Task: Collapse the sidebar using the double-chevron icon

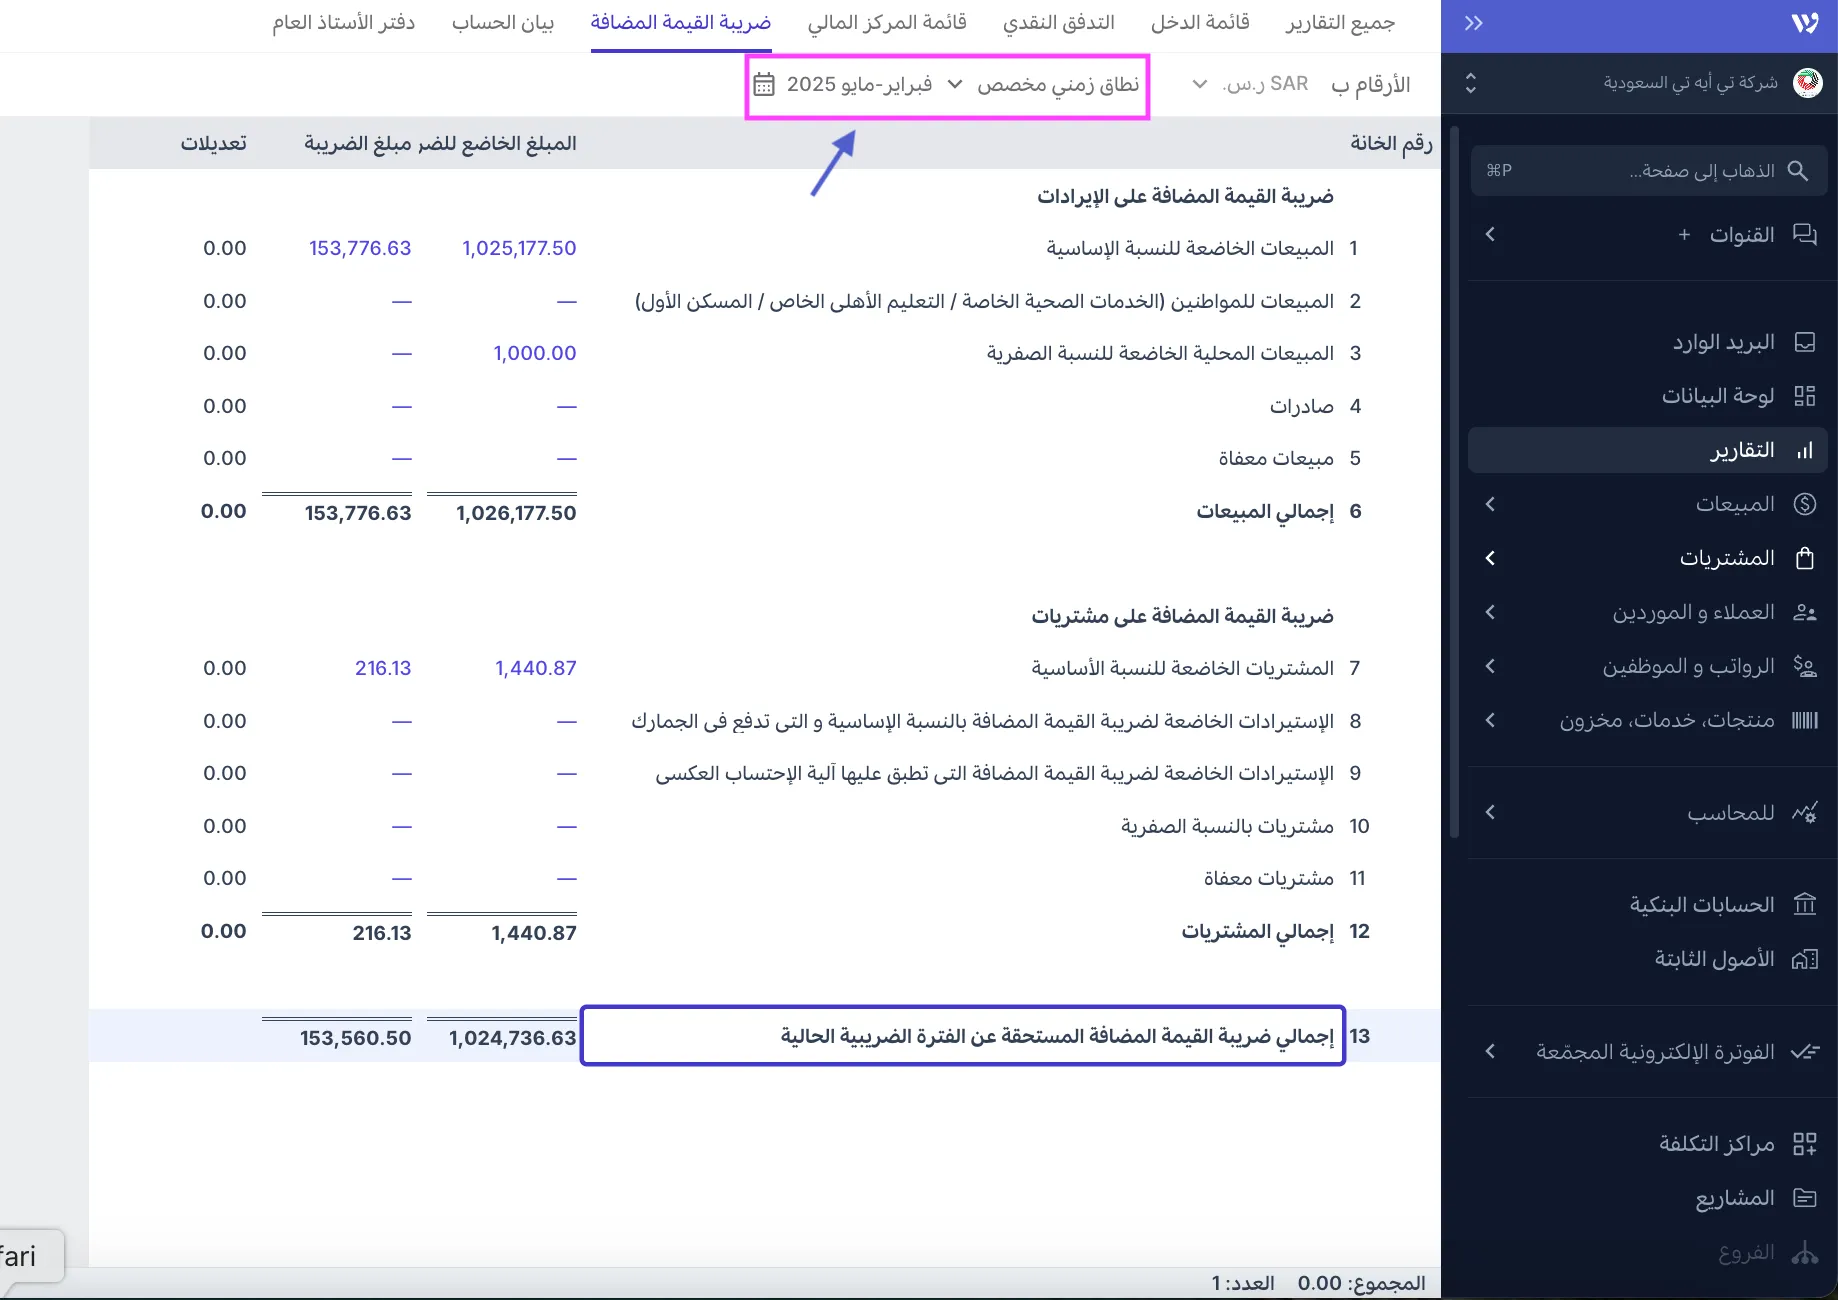Action: pos(1472,22)
